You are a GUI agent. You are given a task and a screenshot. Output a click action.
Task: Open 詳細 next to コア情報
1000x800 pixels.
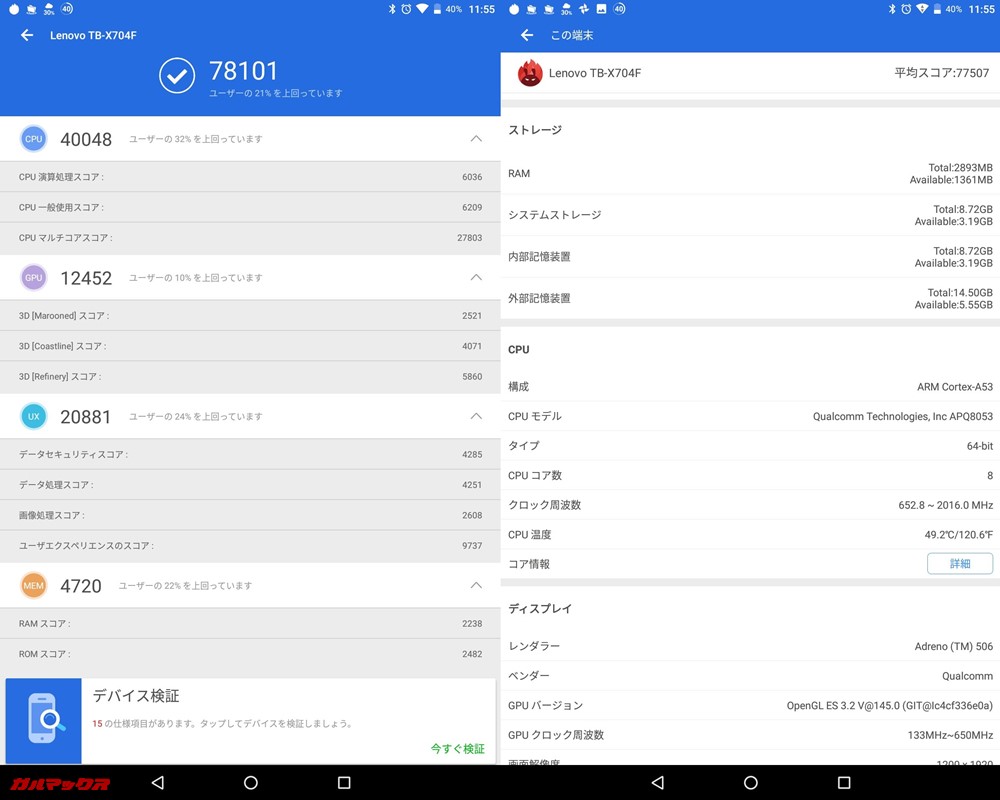point(959,563)
